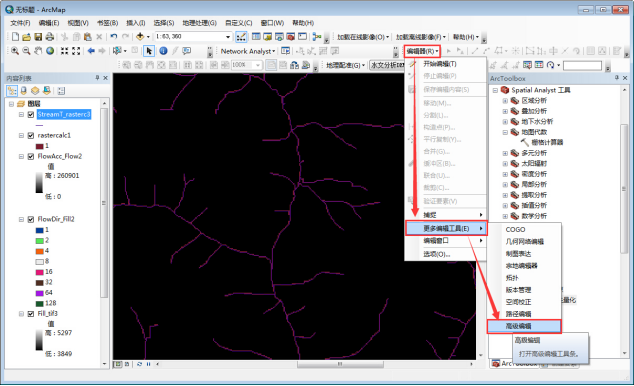Collapse the FlowDir_Fill2 layer legend
This screenshot has width=634, height=386.
tap(21, 219)
